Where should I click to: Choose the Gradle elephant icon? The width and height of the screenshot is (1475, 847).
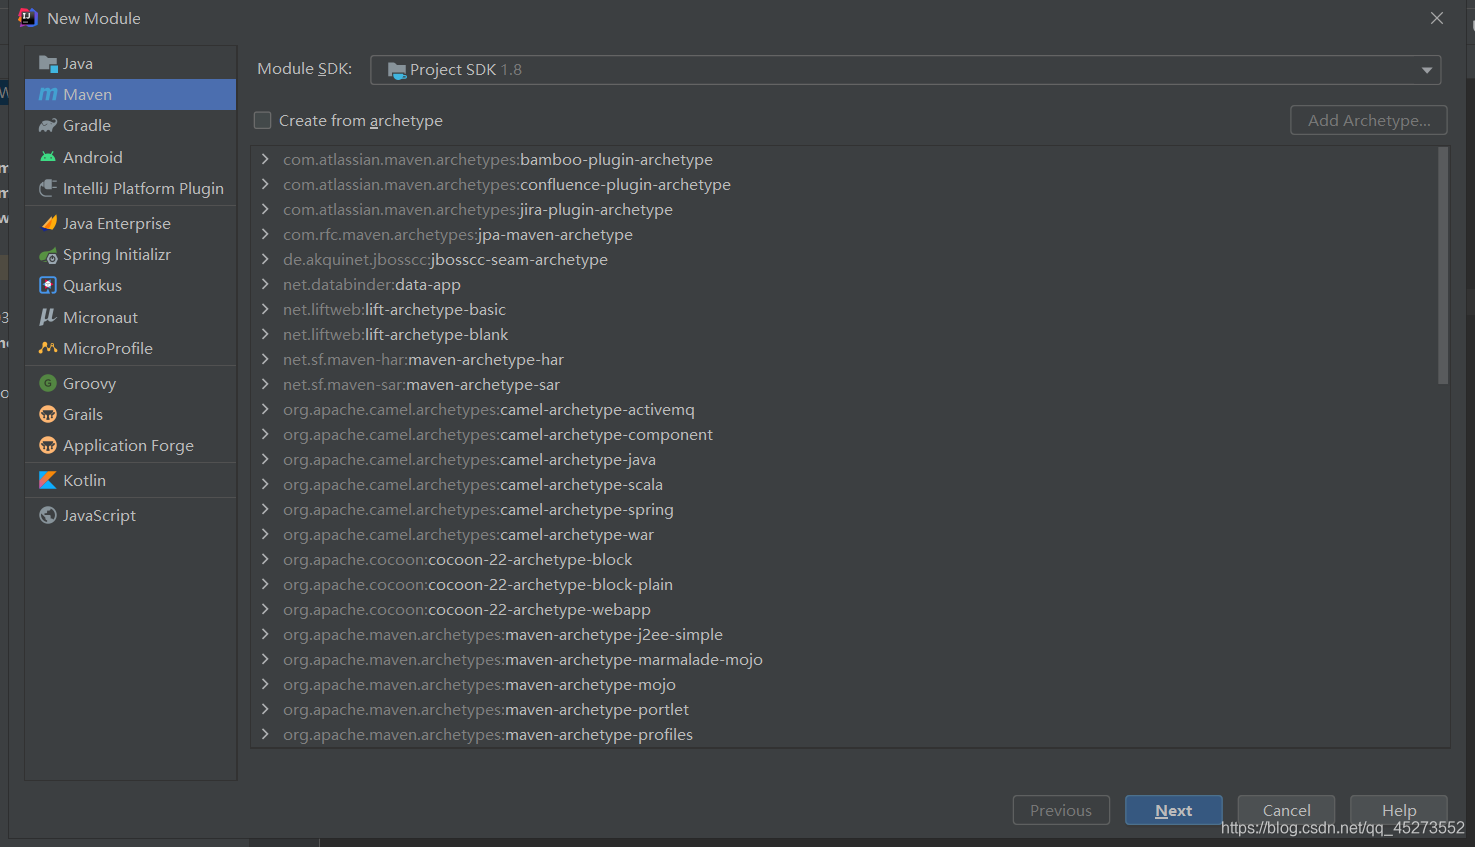pos(47,125)
